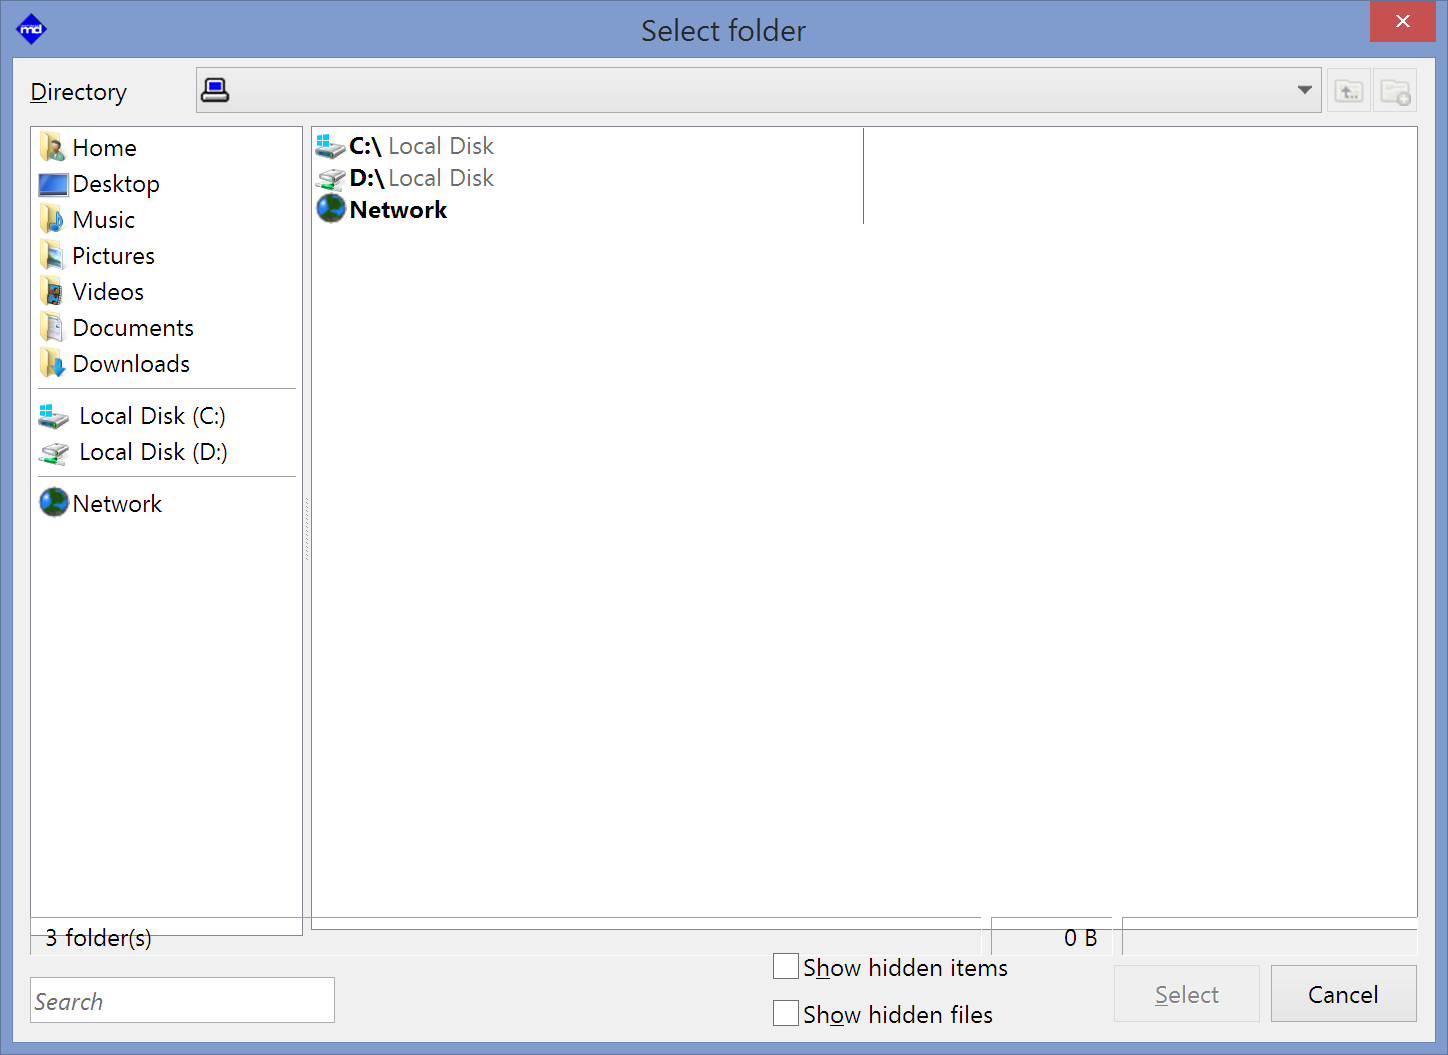Toggle the Show hidden files checkbox

pos(786,1014)
